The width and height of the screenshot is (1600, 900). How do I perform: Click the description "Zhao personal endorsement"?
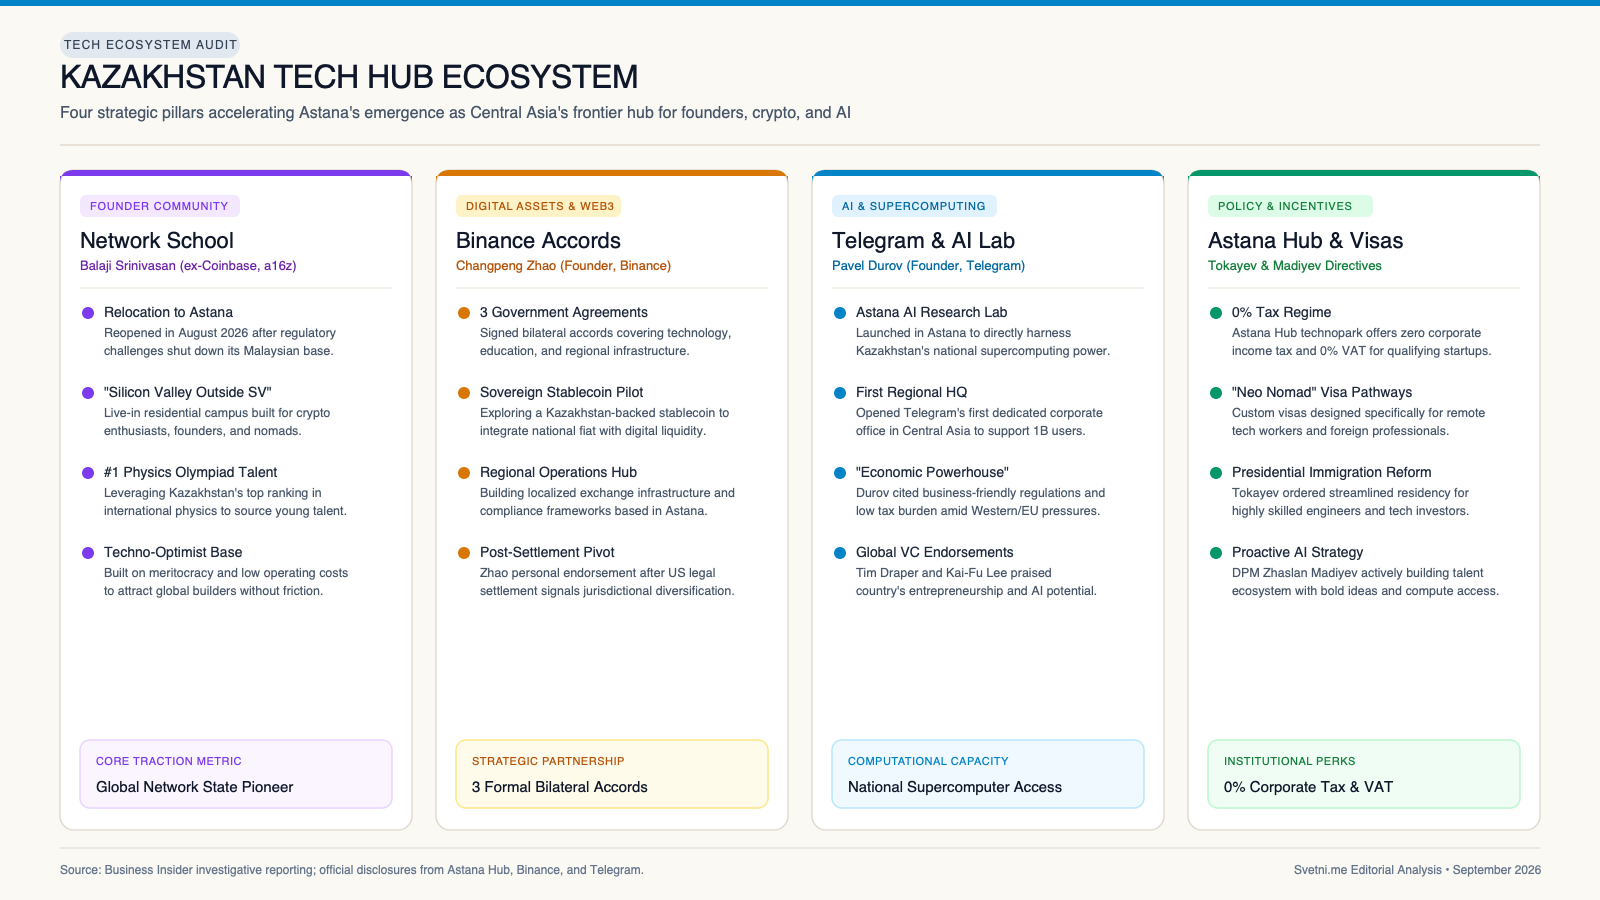pyautogui.click(x=607, y=582)
